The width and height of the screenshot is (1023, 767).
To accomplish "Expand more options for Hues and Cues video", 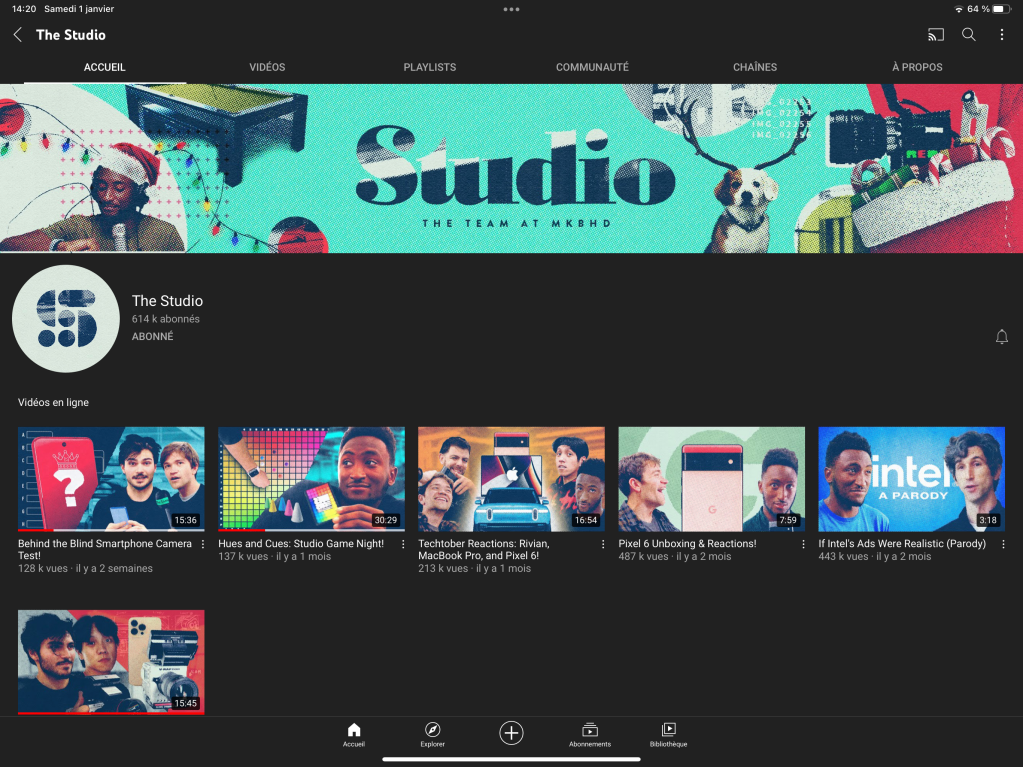I will (403, 545).
